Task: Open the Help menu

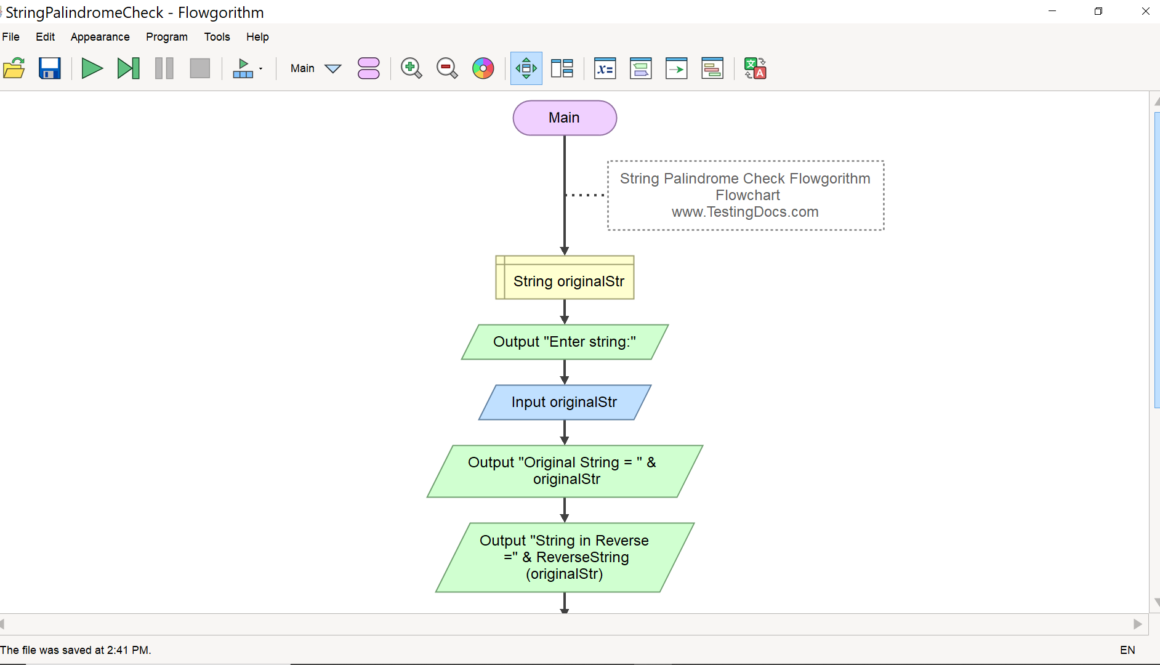Action: pos(257,37)
